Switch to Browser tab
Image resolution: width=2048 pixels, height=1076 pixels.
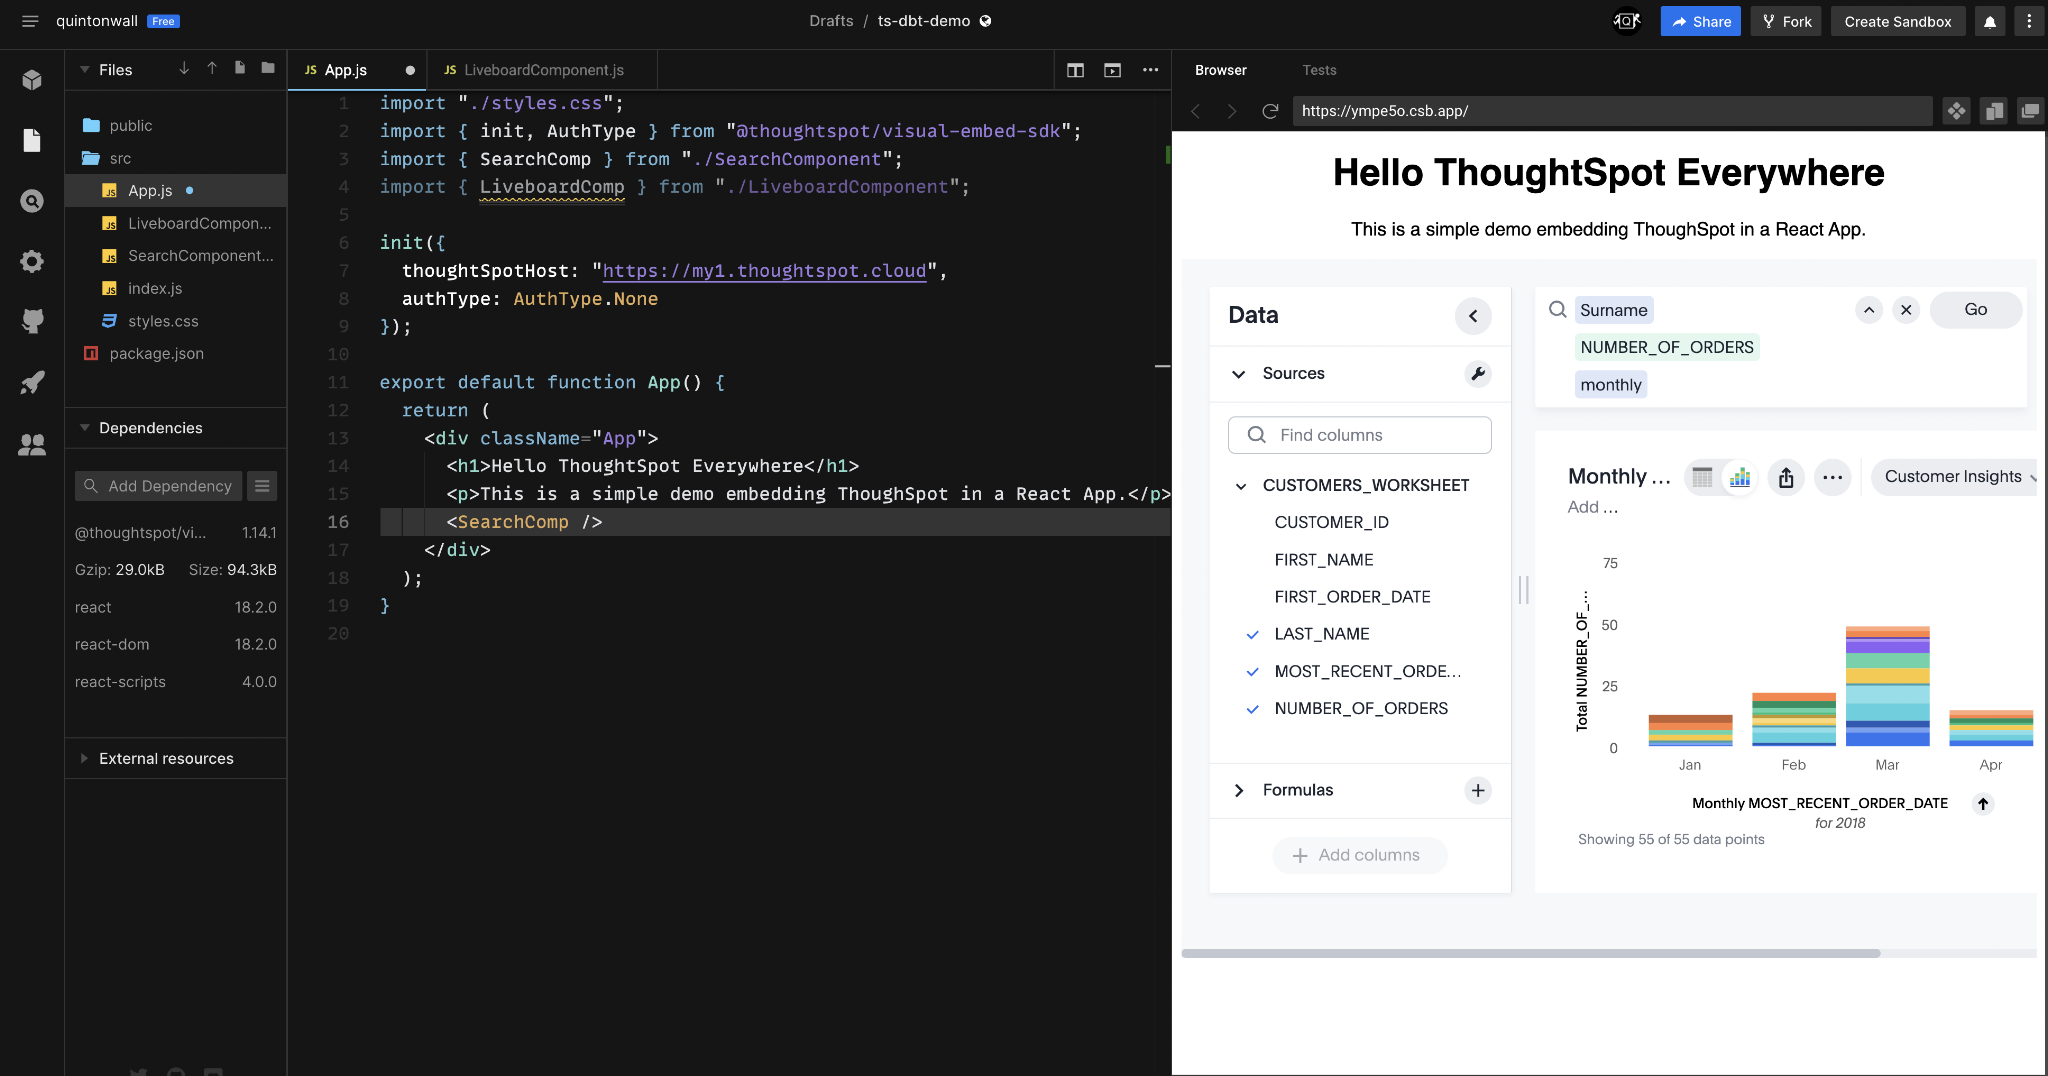pos(1221,70)
